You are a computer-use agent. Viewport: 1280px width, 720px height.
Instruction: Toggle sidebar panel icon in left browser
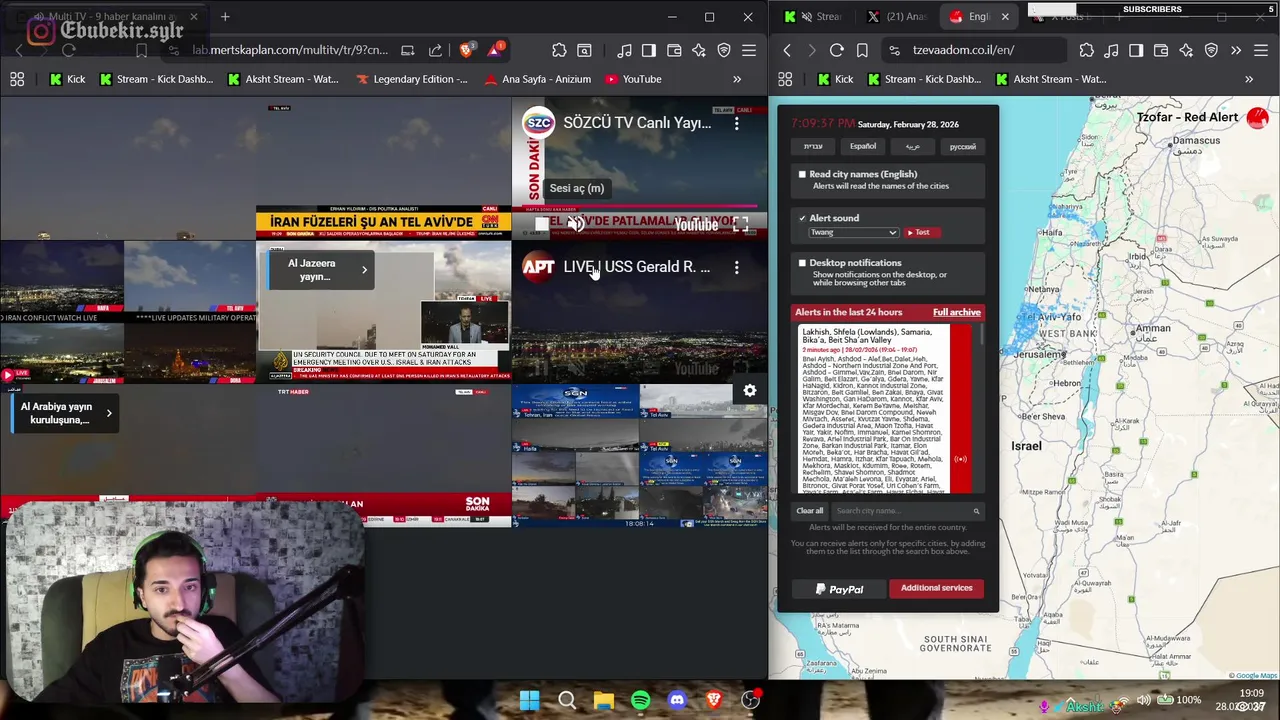tap(649, 50)
